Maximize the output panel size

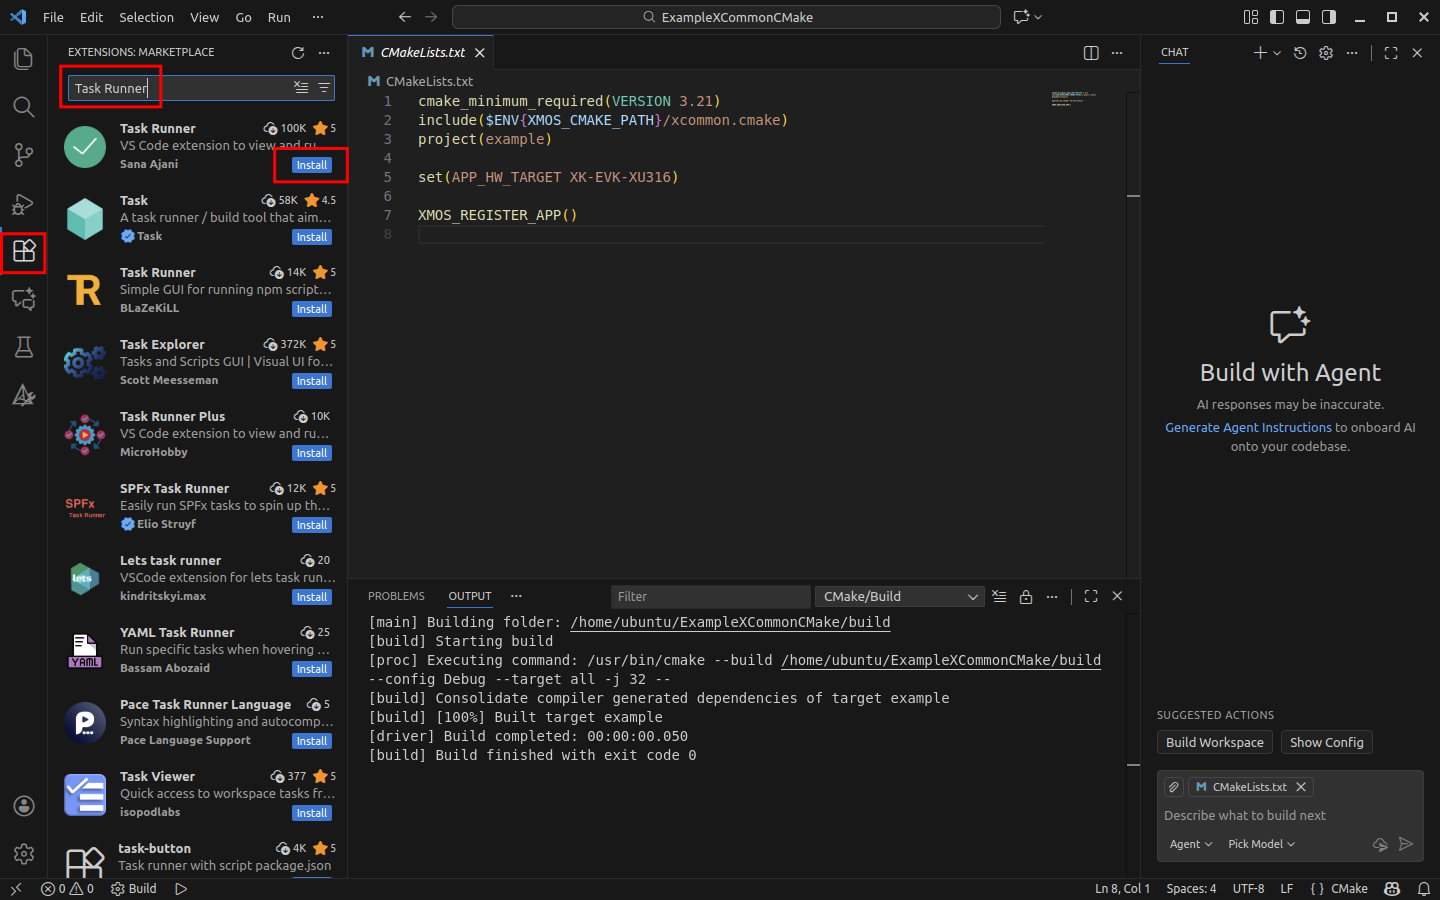tap(1091, 596)
